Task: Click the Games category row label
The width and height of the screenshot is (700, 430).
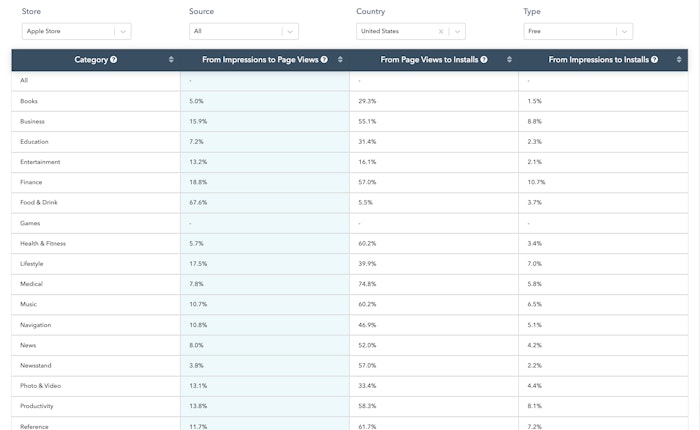Action: pyautogui.click(x=31, y=223)
